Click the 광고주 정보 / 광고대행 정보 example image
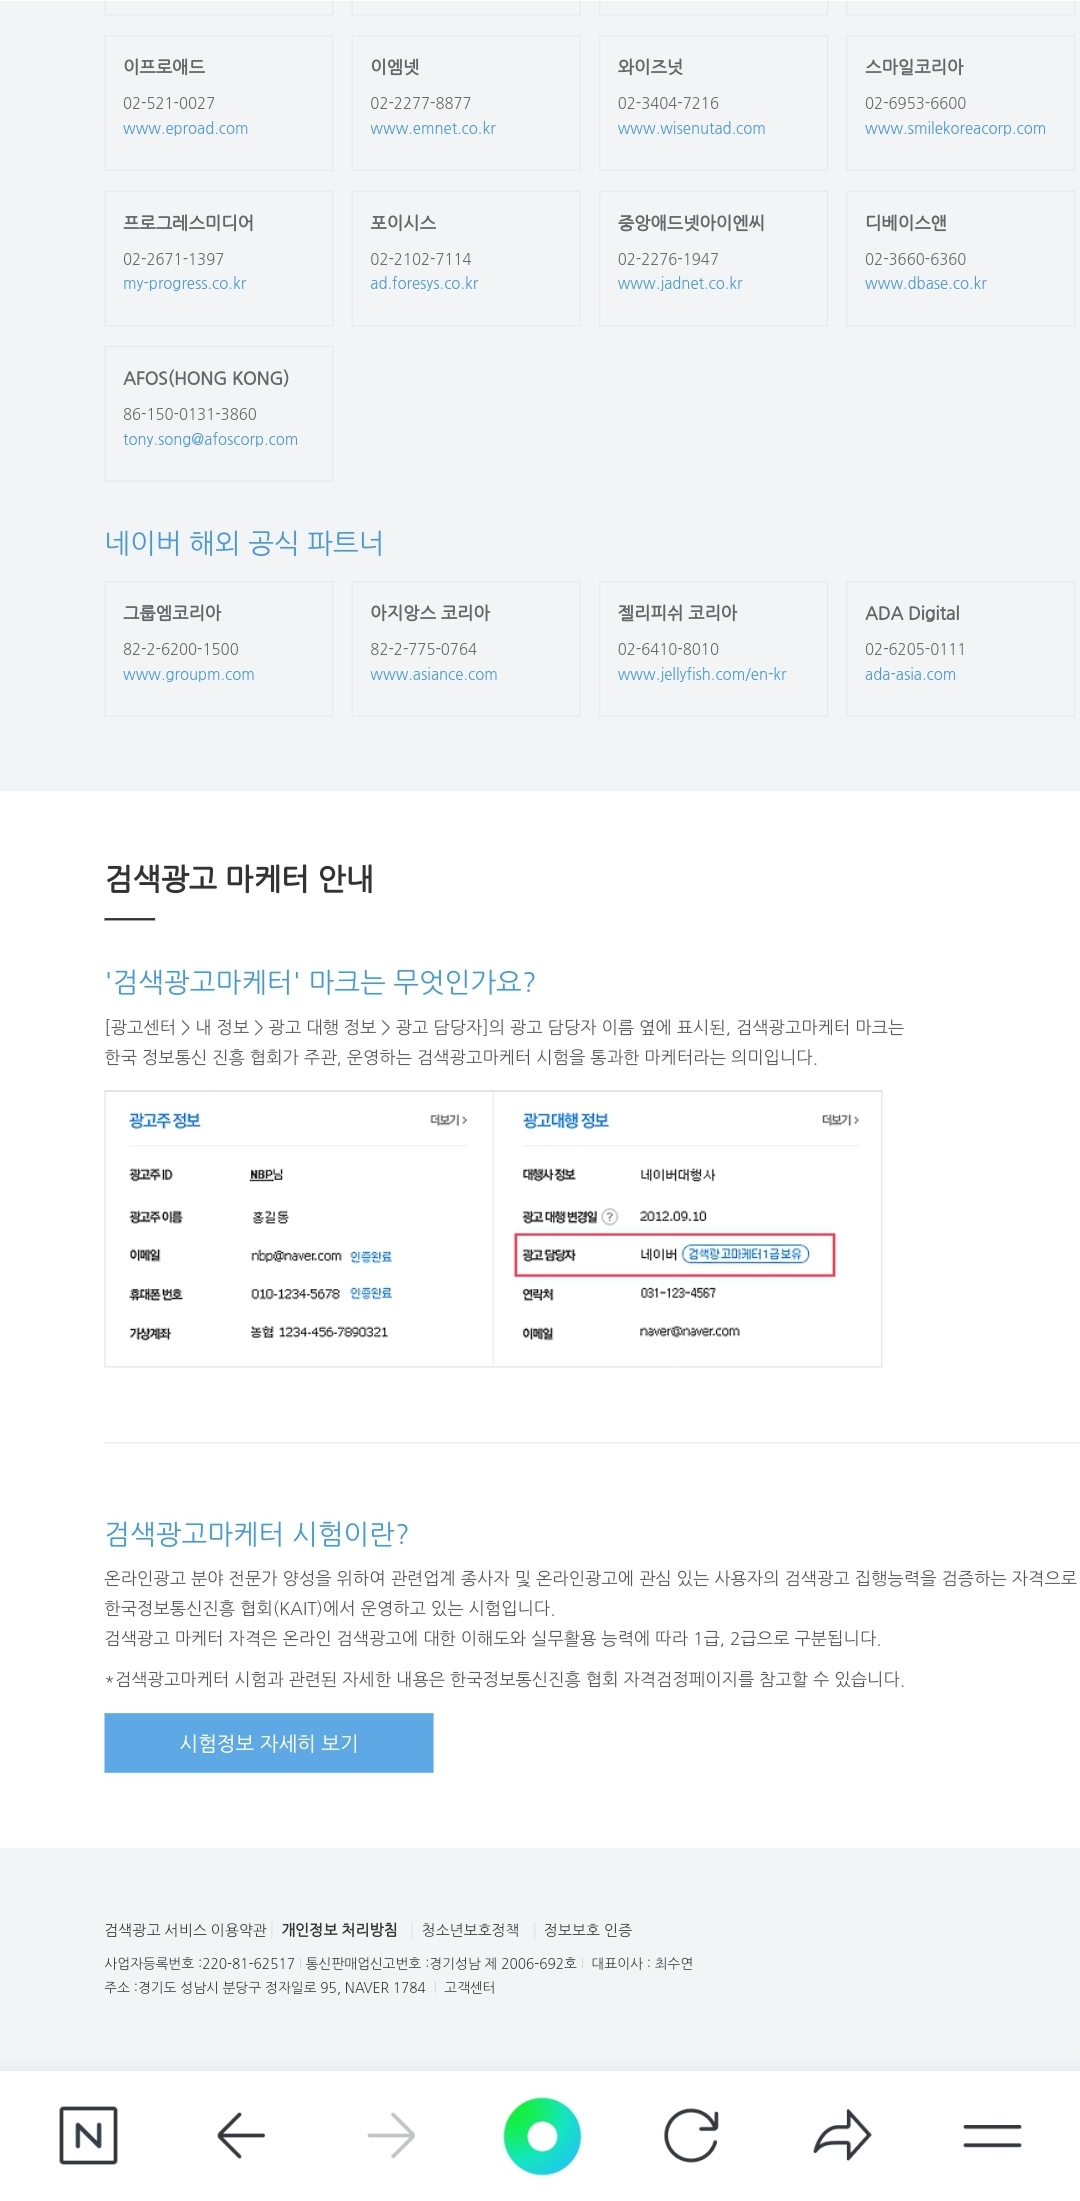Image resolution: width=1080 pixels, height=2201 pixels. point(493,1229)
